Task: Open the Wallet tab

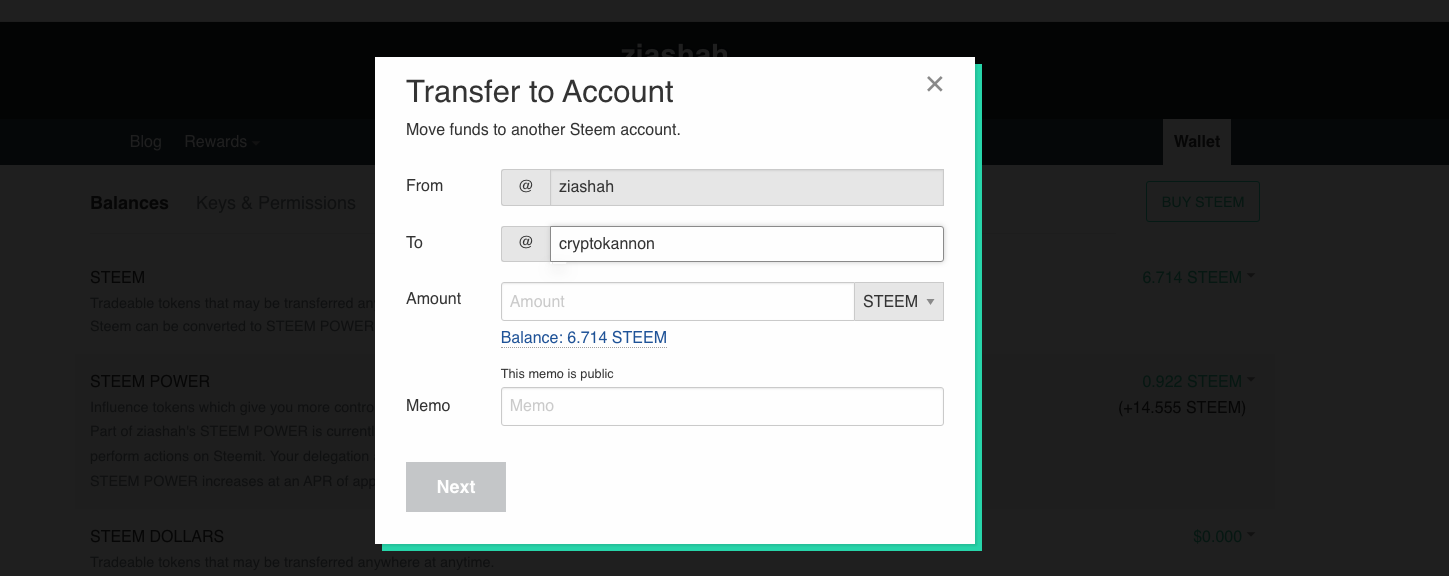Action: [1196, 142]
